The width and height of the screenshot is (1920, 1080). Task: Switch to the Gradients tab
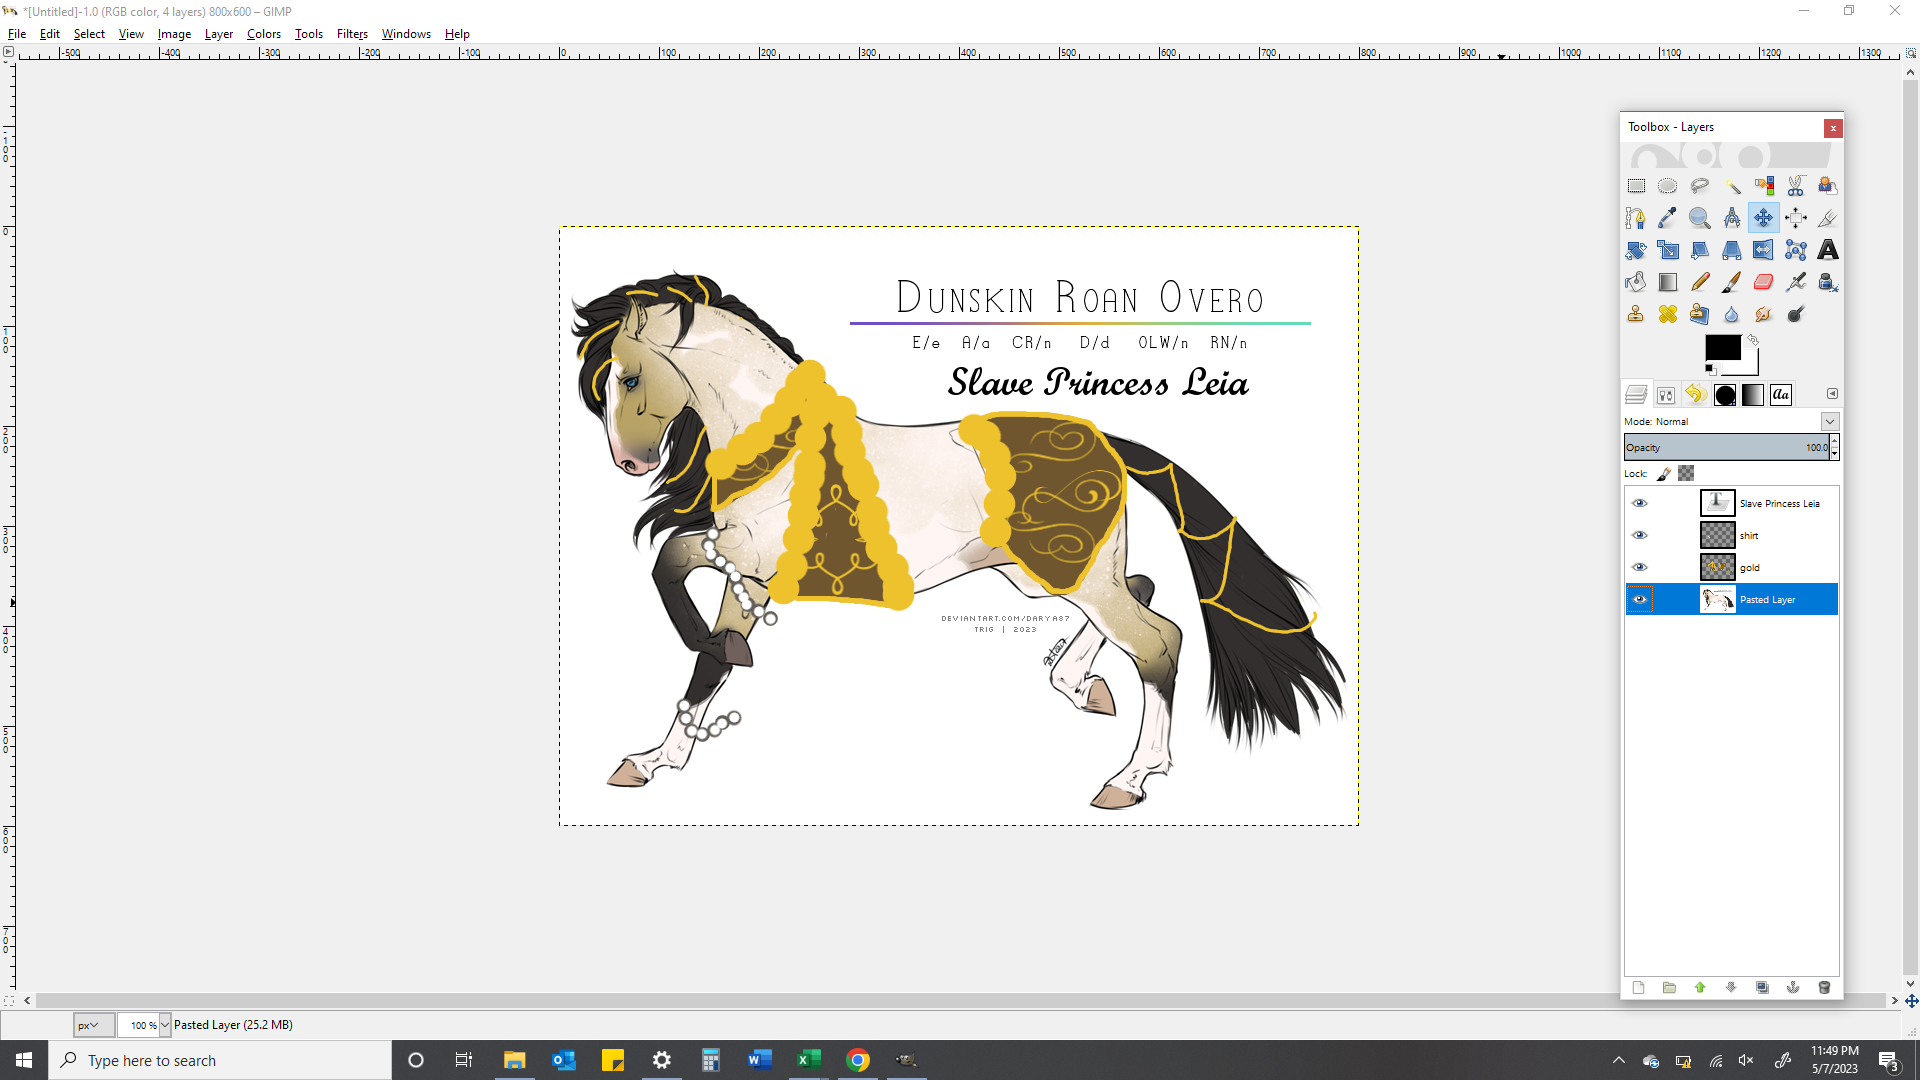coord(1753,395)
